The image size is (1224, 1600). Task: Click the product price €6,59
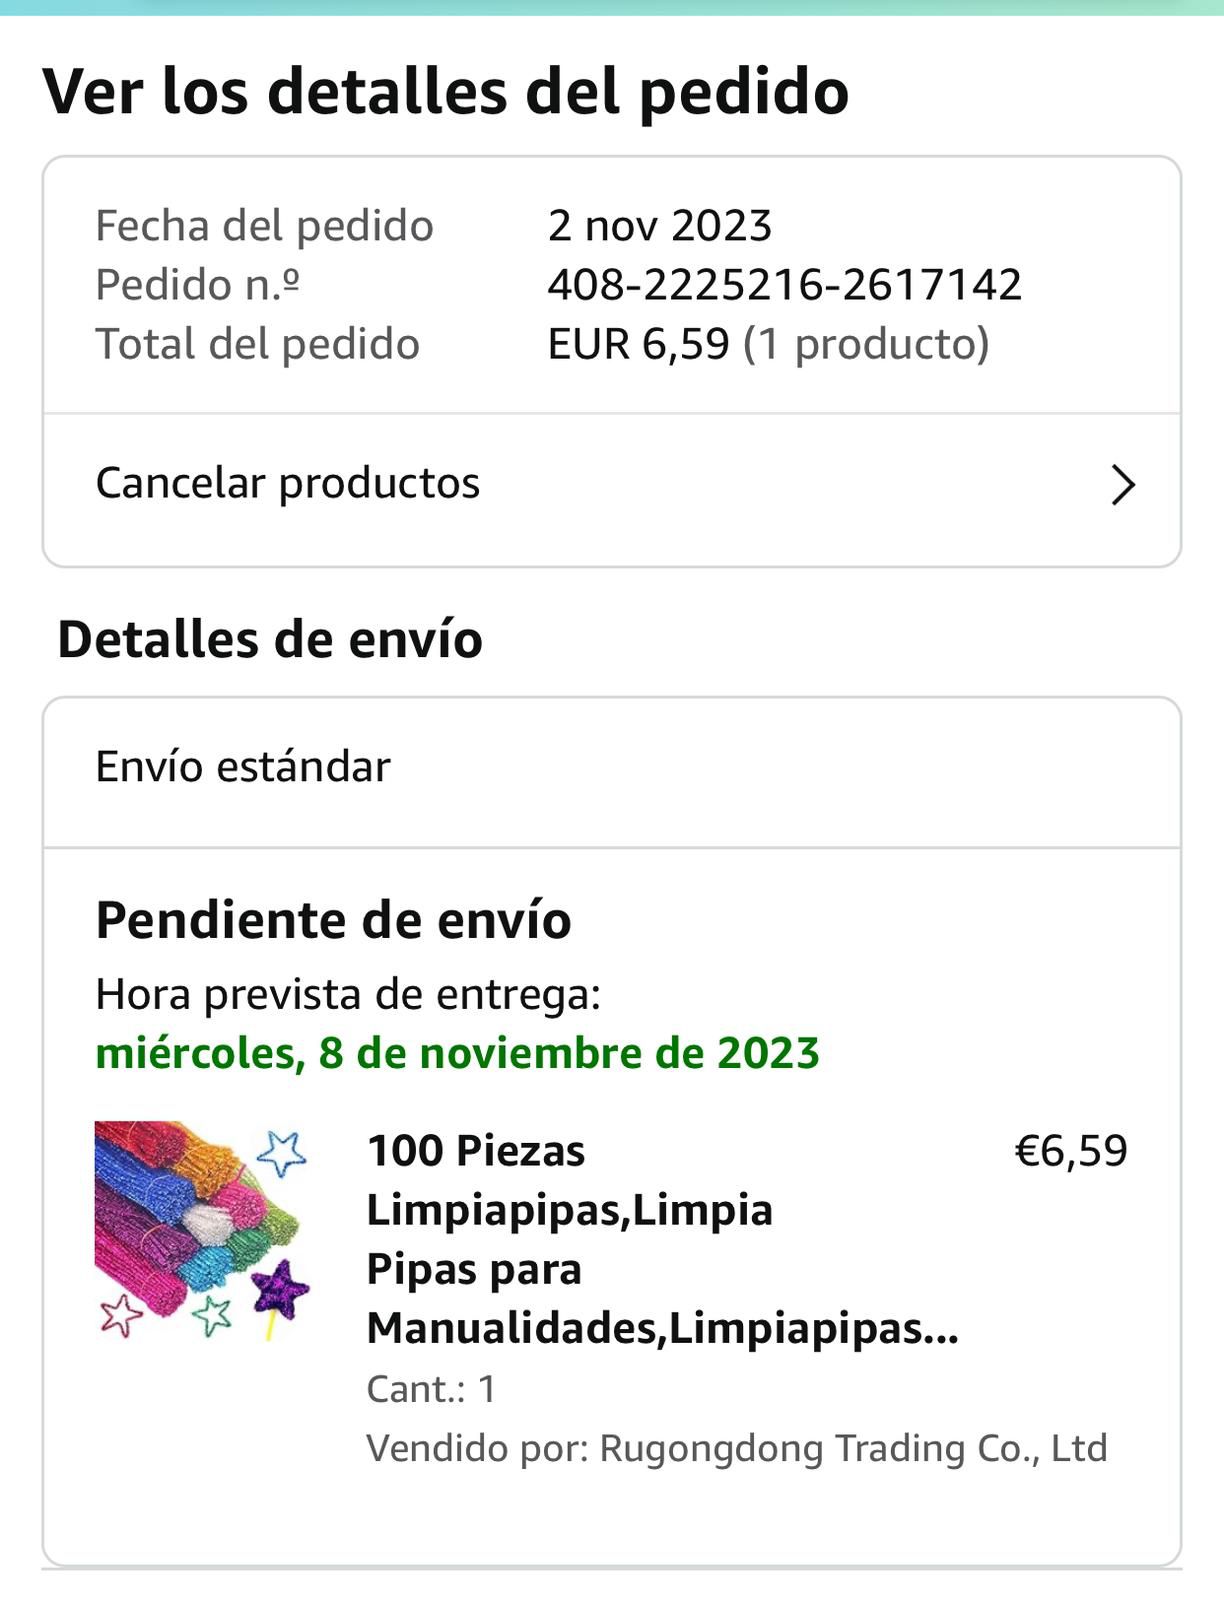(x=1070, y=1151)
